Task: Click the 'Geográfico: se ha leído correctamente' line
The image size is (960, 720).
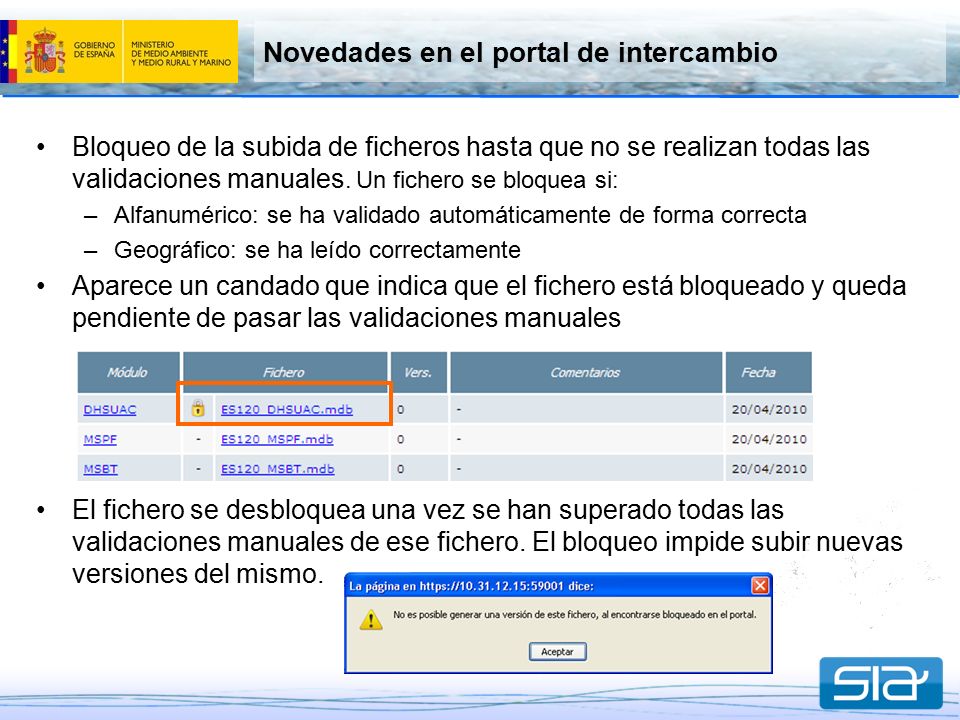Action: [317, 250]
